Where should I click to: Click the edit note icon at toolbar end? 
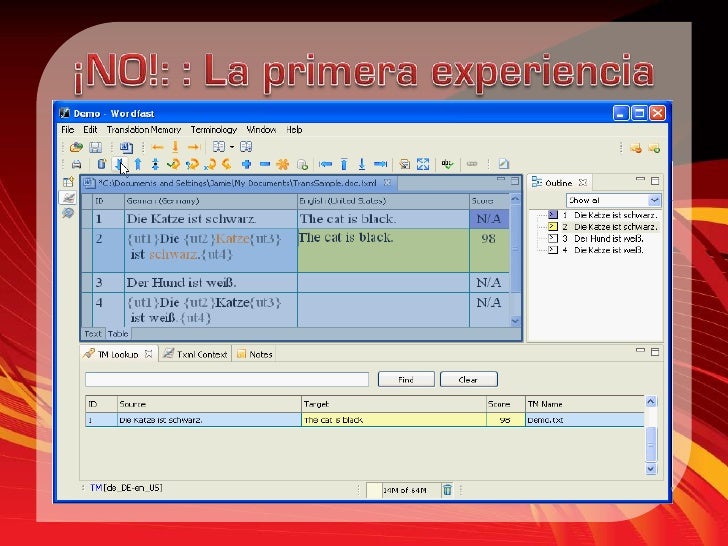pyautogui.click(x=504, y=163)
